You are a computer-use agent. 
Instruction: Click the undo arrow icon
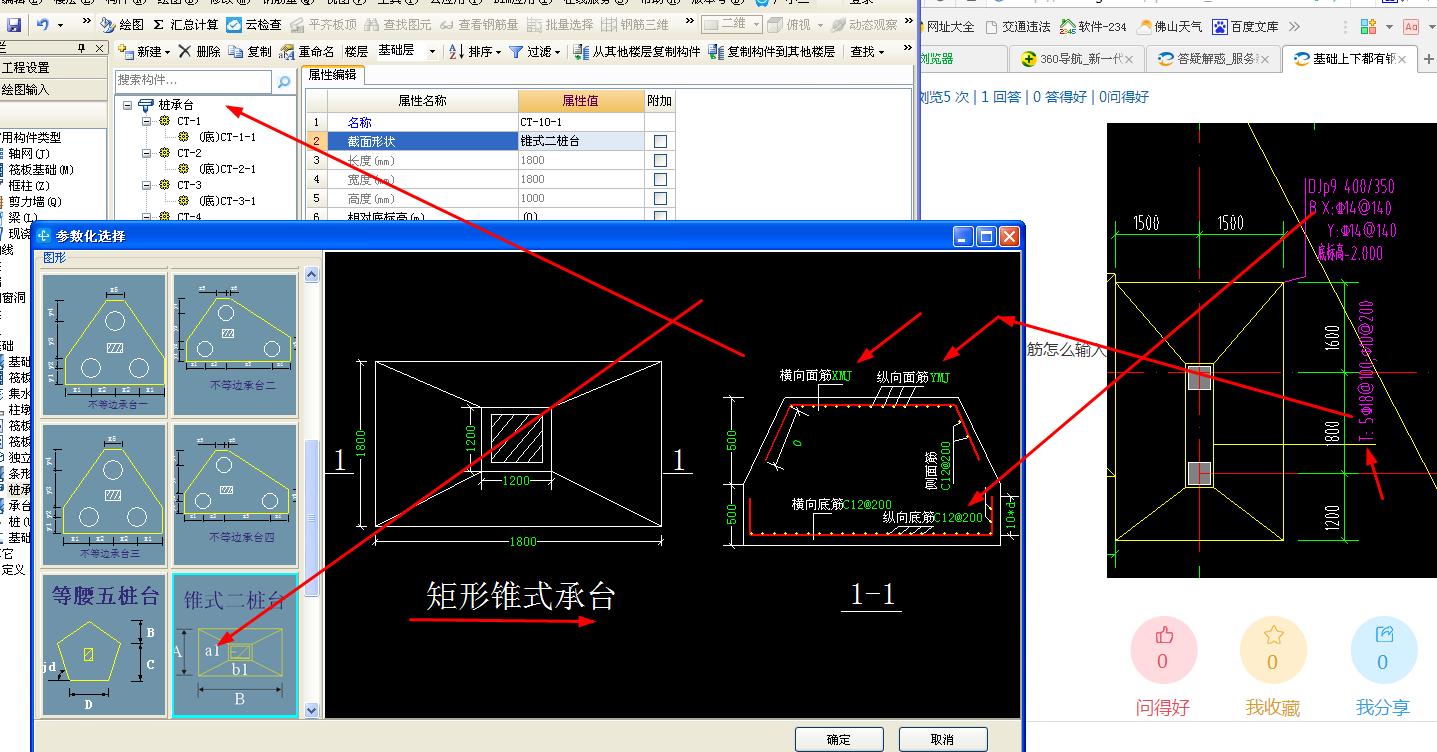[x=43, y=25]
